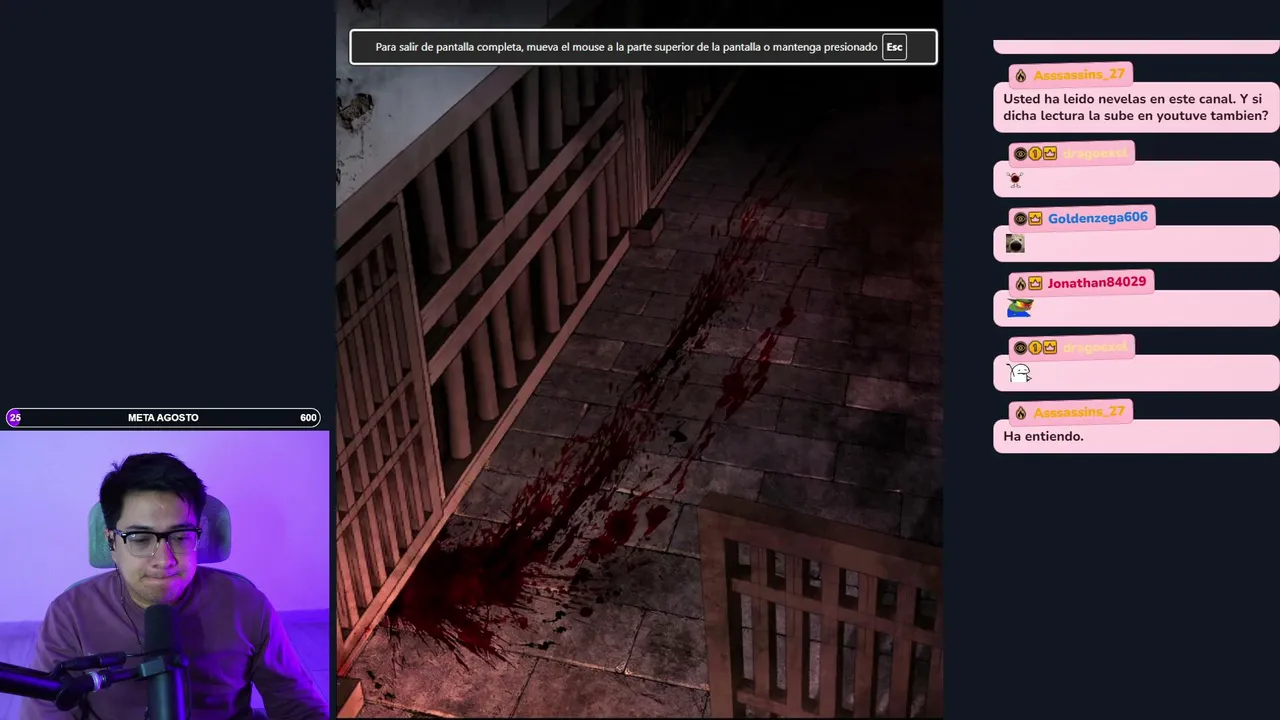Click the META AGOSTO goal progress bar
This screenshot has width=1280, height=720.
163,417
